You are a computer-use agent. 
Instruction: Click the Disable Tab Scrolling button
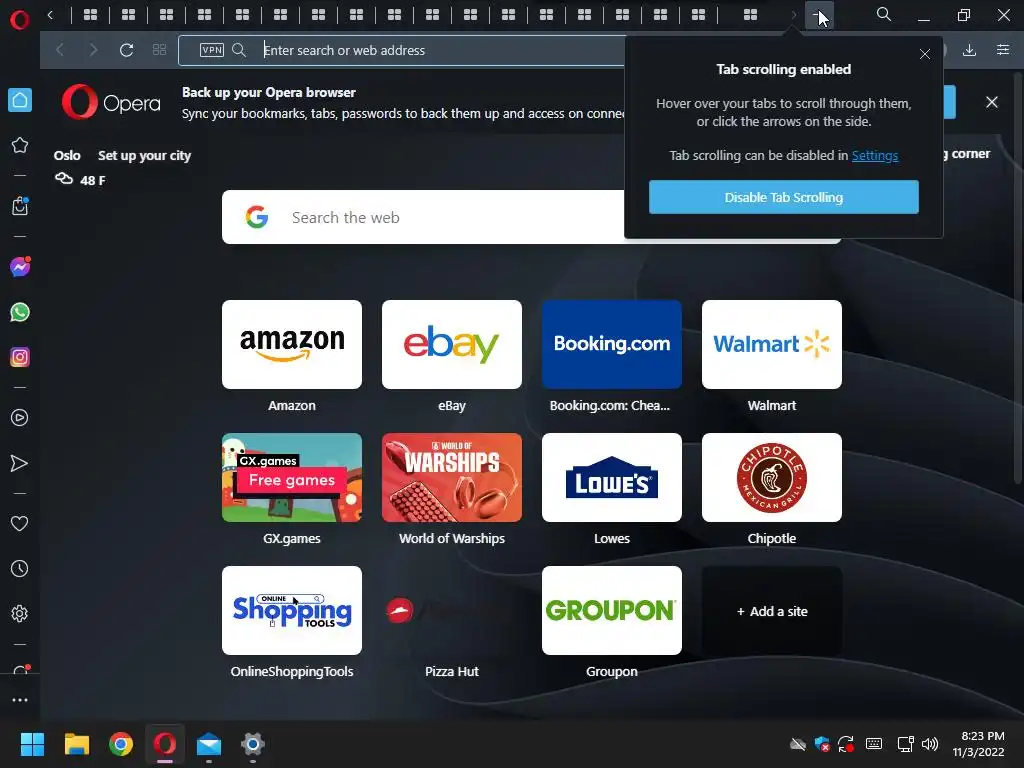[784, 197]
